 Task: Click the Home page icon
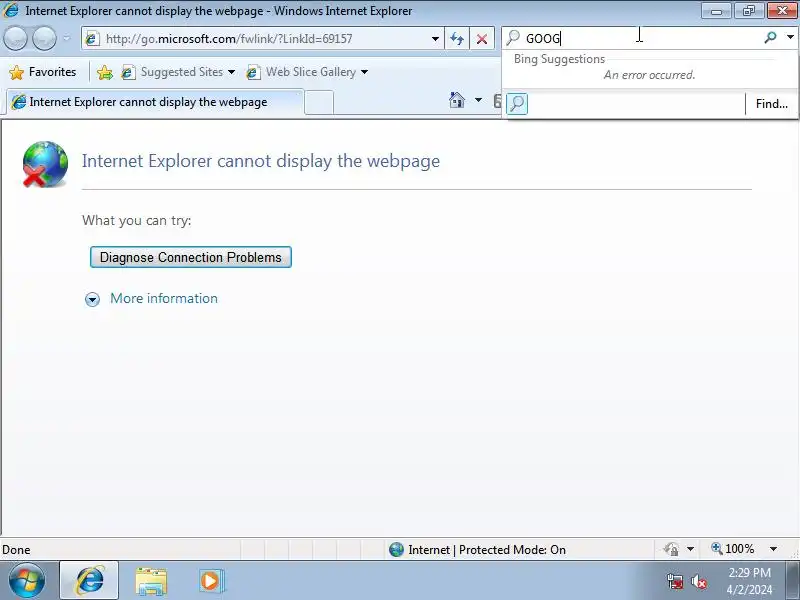pos(457,100)
